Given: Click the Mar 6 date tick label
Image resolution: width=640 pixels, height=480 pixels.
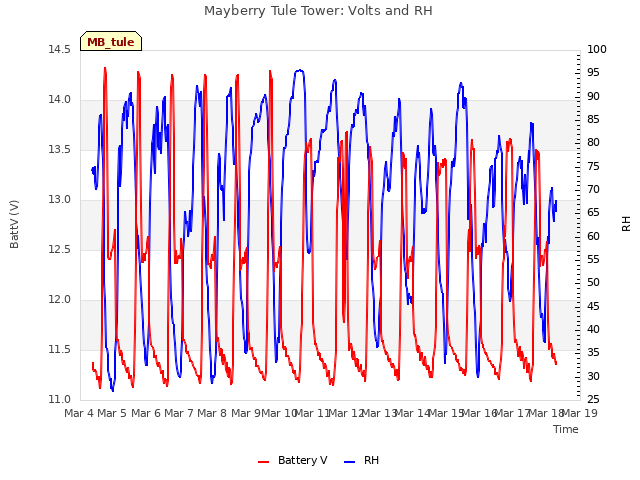Looking at the screenshot, I should pyautogui.click(x=146, y=413).
